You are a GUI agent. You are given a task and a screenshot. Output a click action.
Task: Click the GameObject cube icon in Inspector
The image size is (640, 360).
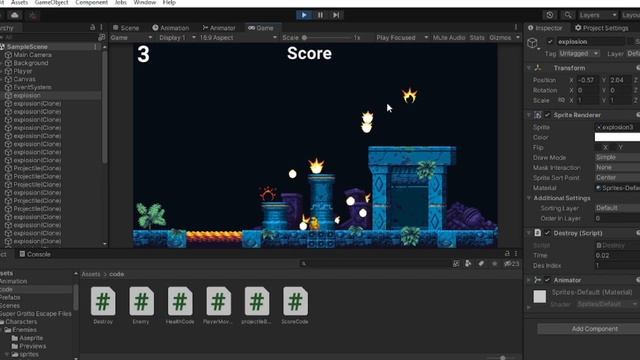click(x=532, y=43)
